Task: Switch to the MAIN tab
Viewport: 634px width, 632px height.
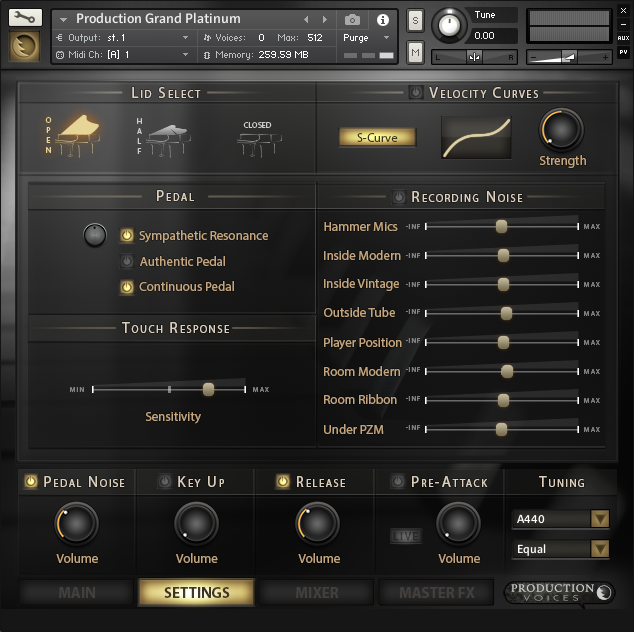Action: (77, 593)
